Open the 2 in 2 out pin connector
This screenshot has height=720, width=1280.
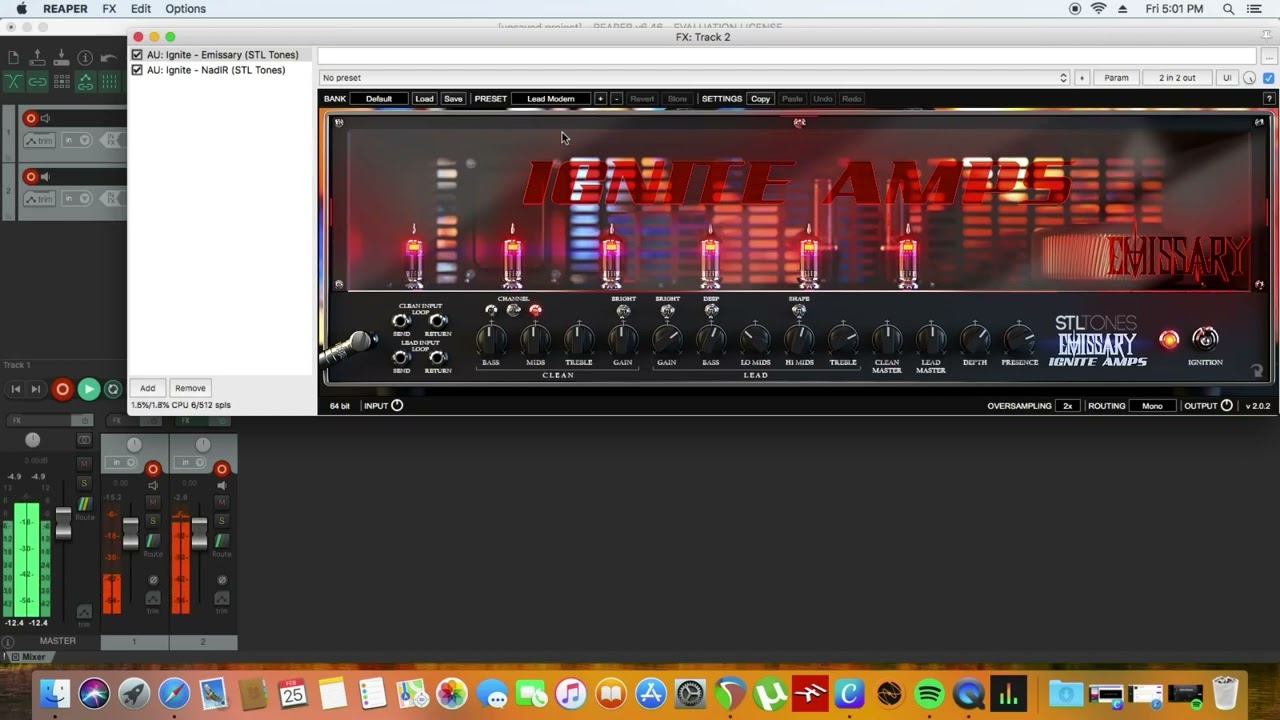click(x=1177, y=78)
